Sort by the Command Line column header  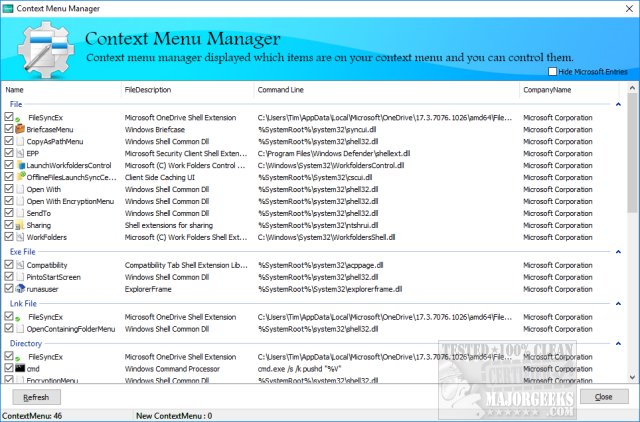click(x=387, y=90)
